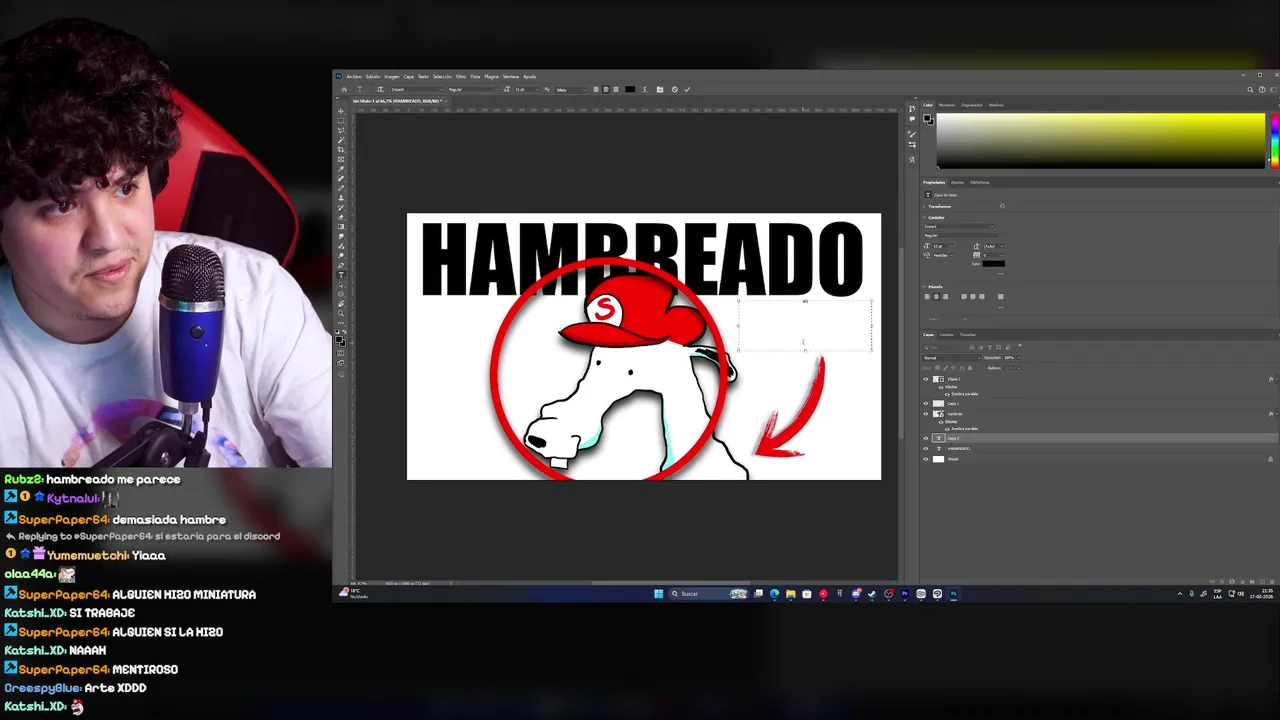Click fx layer style icon at Layers bottom

1222,582
